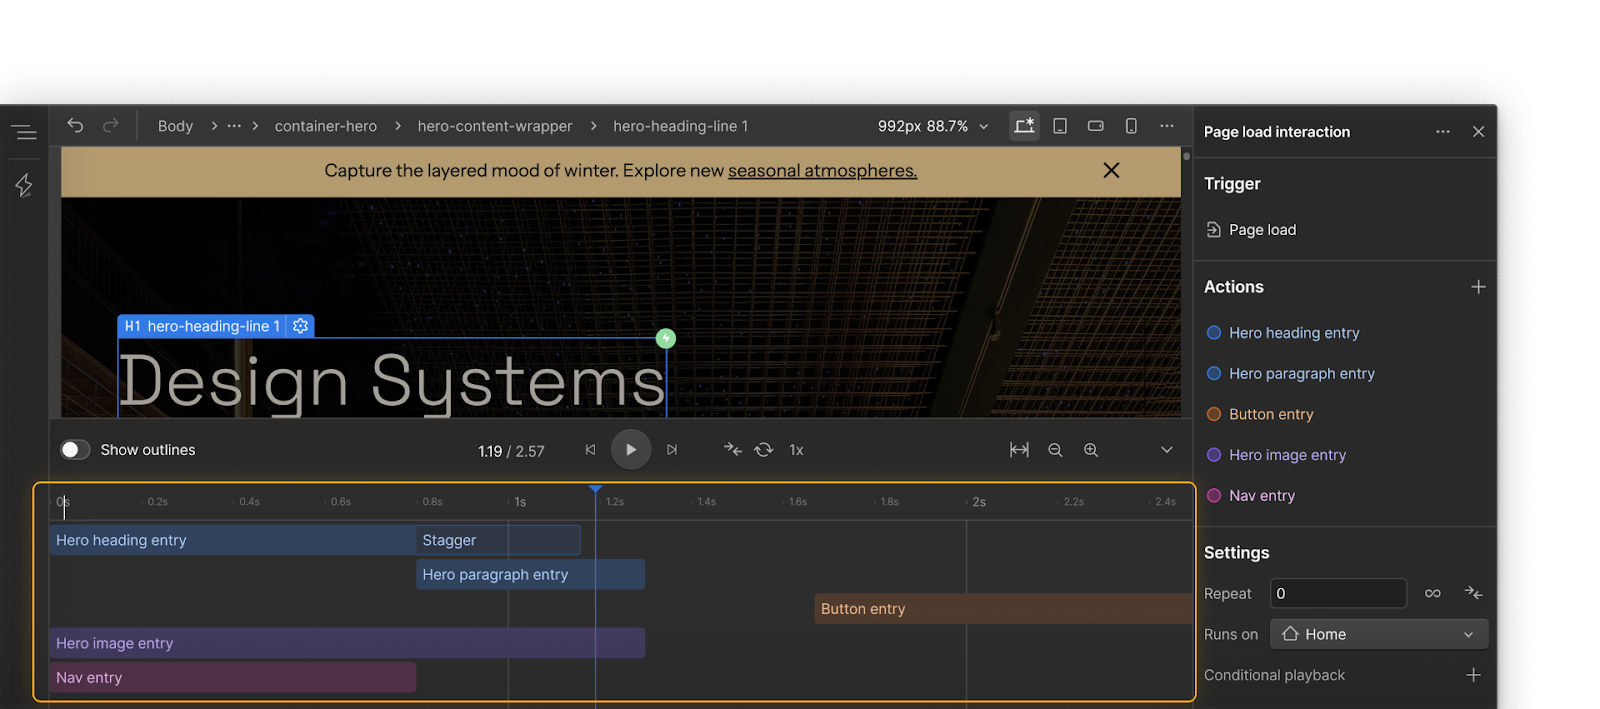Click Button entry timeline bar
The width and height of the screenshot is (1600, 709).
(x=1003, y=609)
